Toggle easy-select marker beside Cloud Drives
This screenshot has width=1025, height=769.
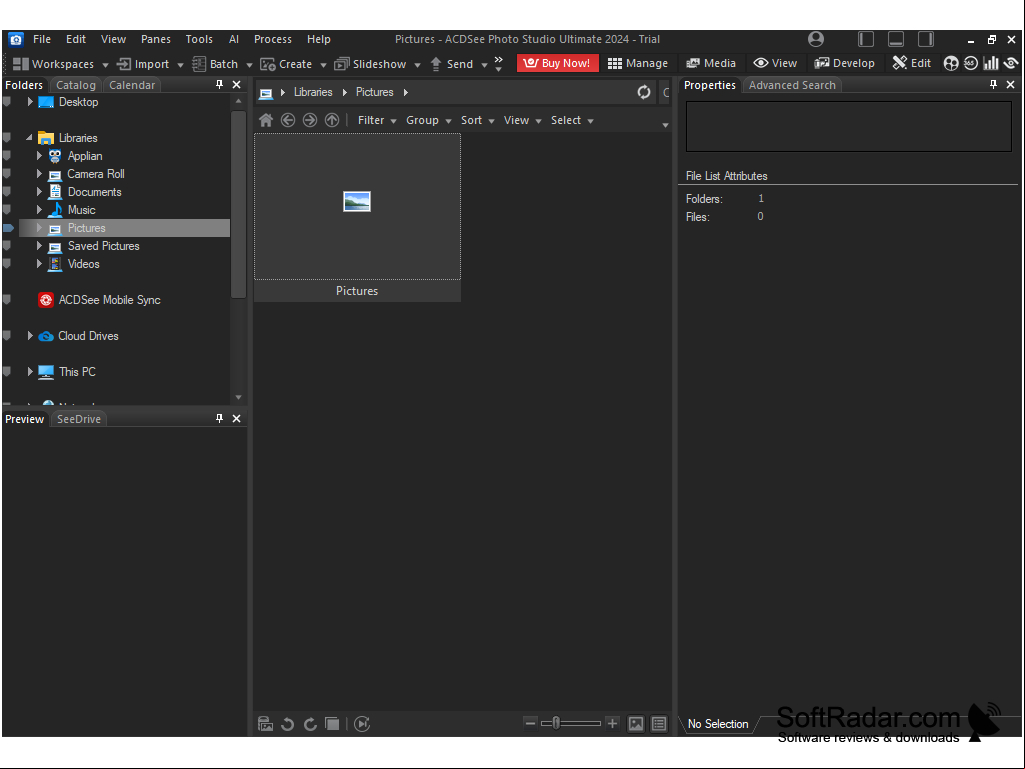tap(7, 336)
